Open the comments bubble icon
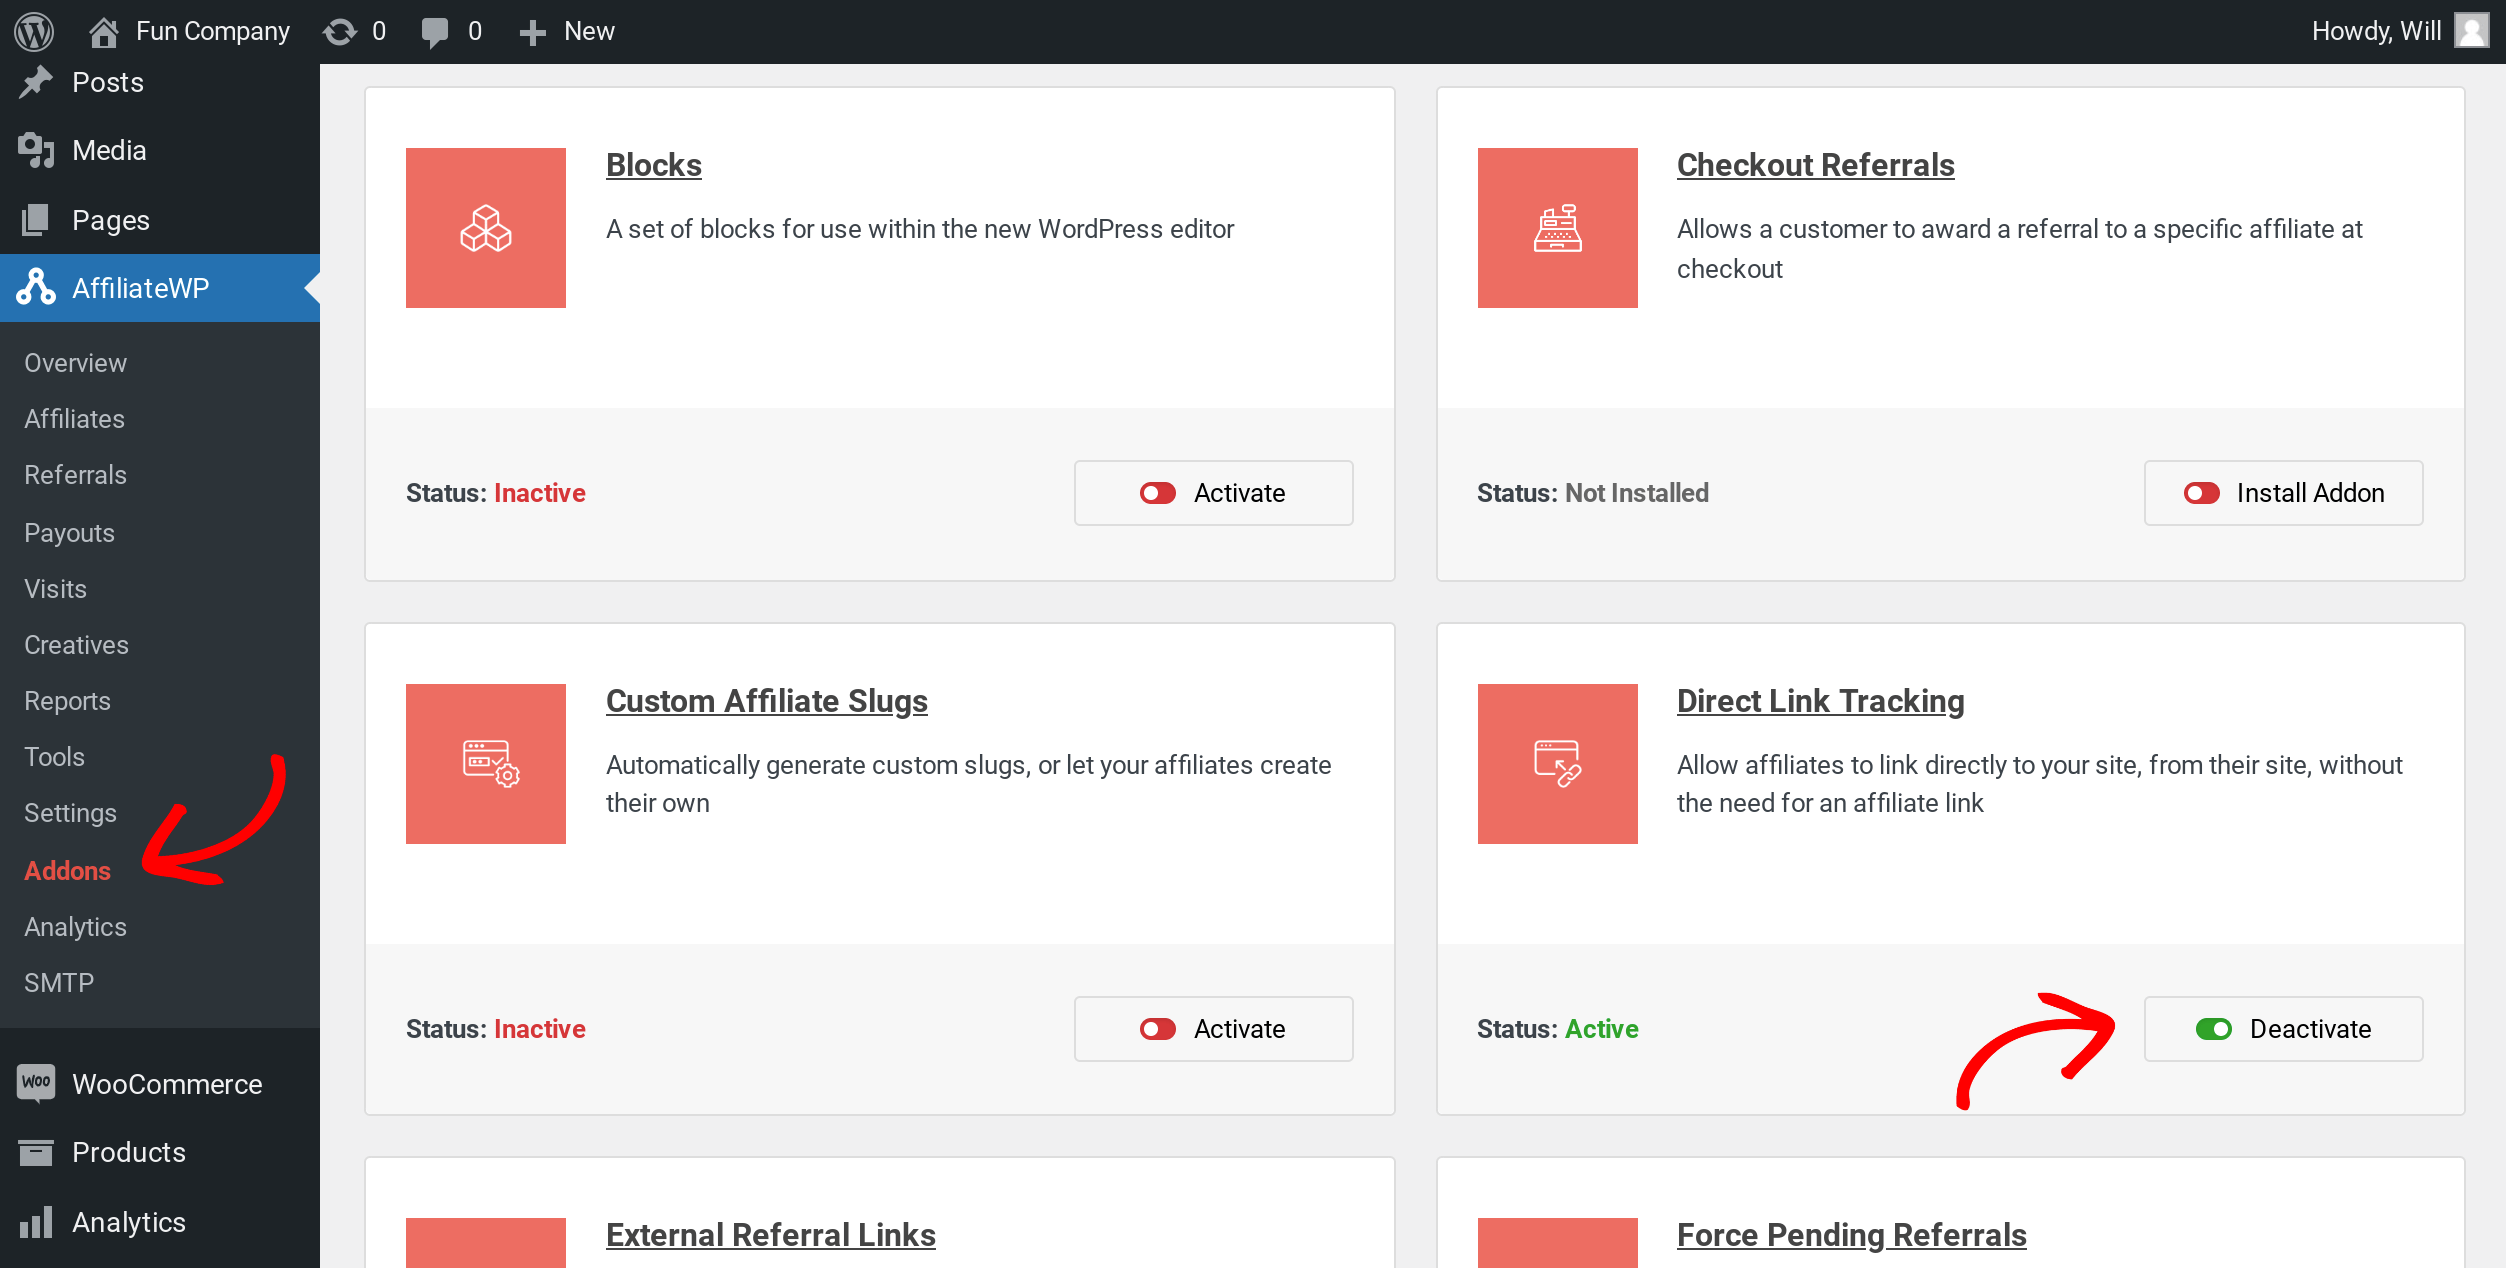The image size is (2506, 1268). 436,30
